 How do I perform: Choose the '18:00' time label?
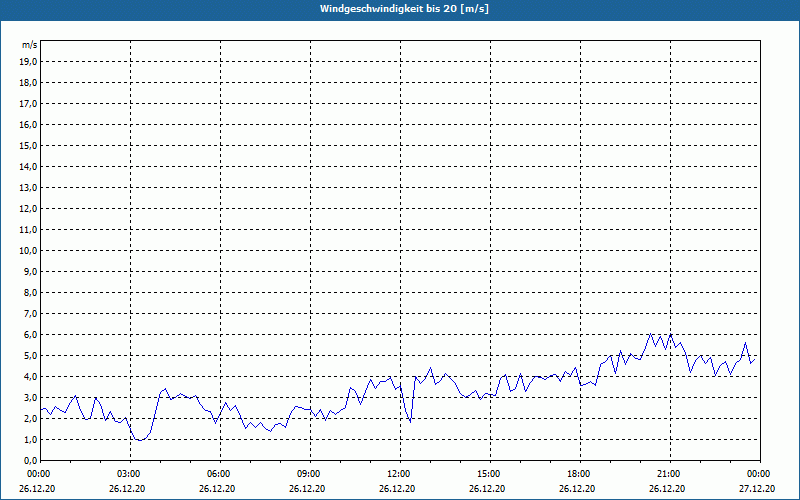[x=578, y=474]
